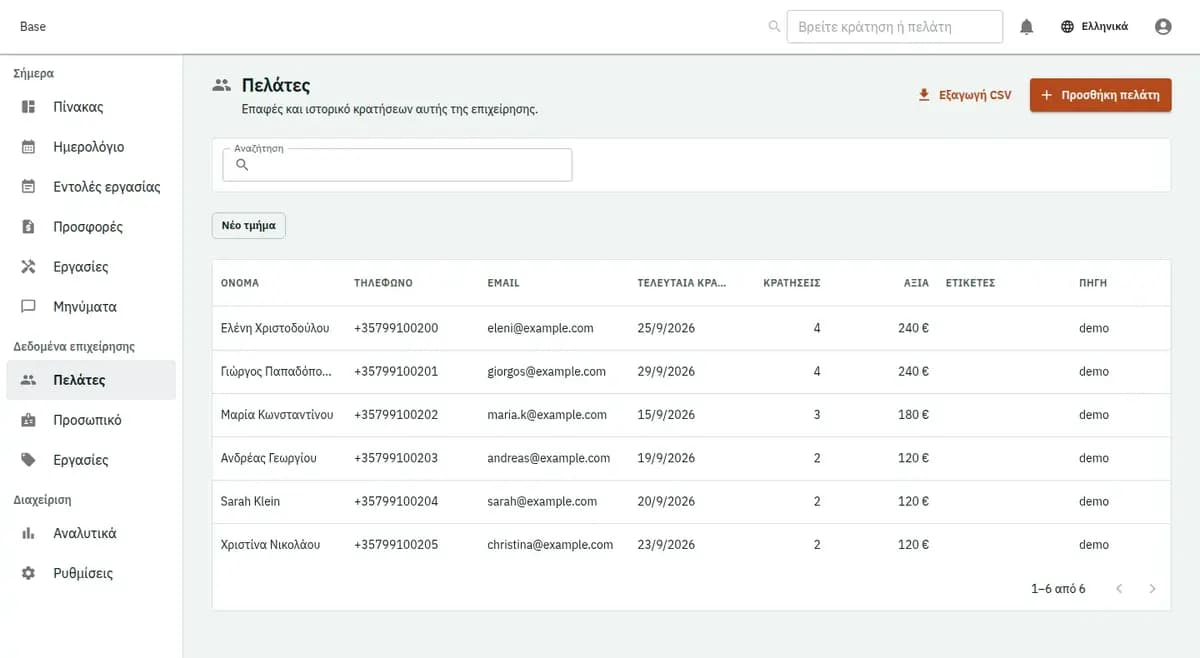Go to previous page of customer table
This screenshot has height=658, width=1200.
[1119, 589]
